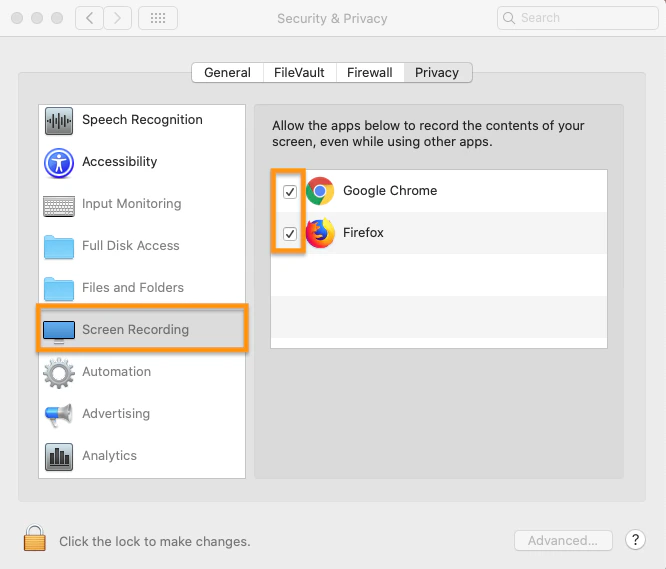Click the Firefox app icon
Viewport: 666px width, 569px height.
(x=320, y=233)
